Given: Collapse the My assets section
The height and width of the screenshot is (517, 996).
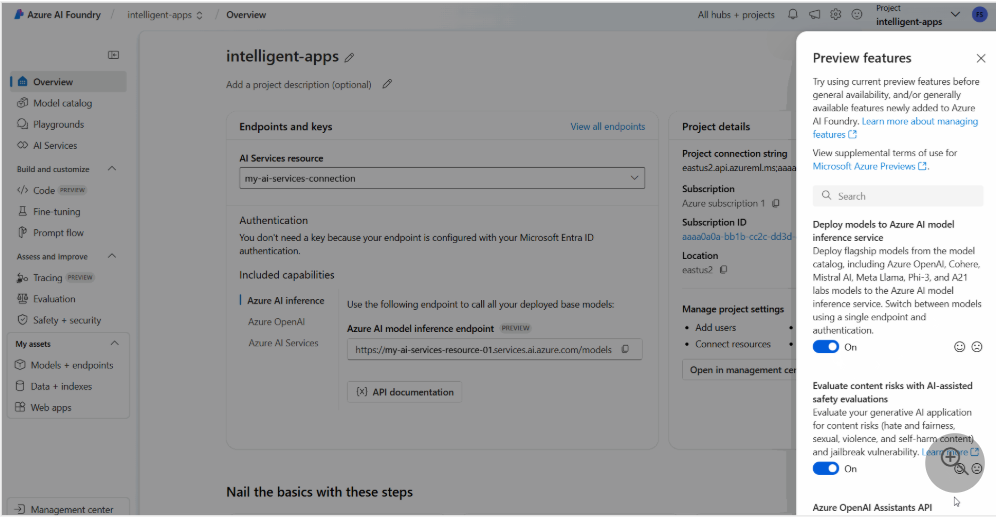Looking at the screenshot, I should click(x=112, y=343).
